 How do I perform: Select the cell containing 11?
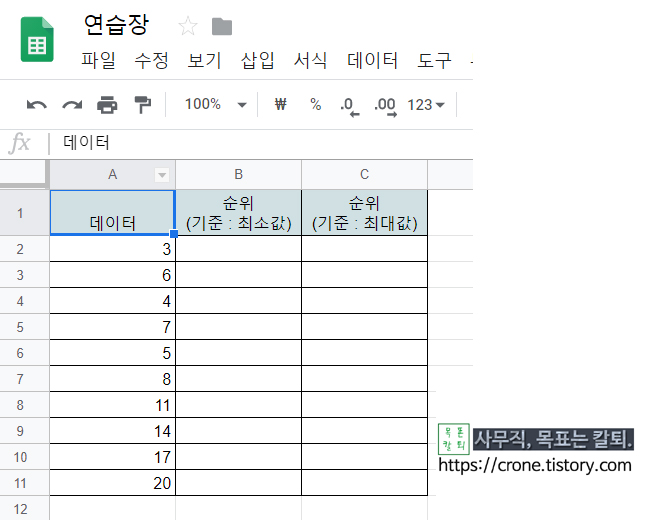coord(112,405)
